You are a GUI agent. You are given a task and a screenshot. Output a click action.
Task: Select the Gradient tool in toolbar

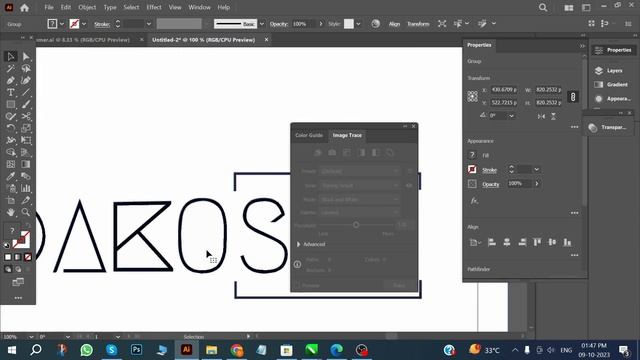pyautogui.click(x=26, y=164)
